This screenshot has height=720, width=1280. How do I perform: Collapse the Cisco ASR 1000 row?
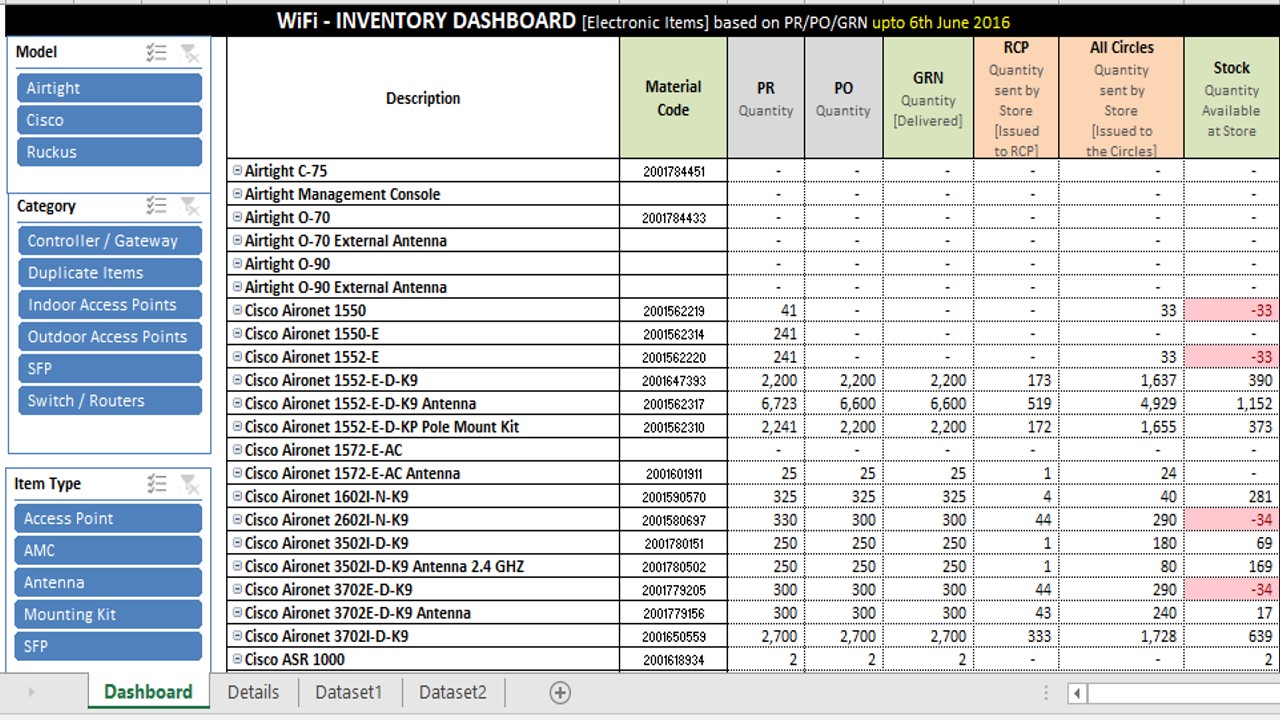tap(238, 659)
